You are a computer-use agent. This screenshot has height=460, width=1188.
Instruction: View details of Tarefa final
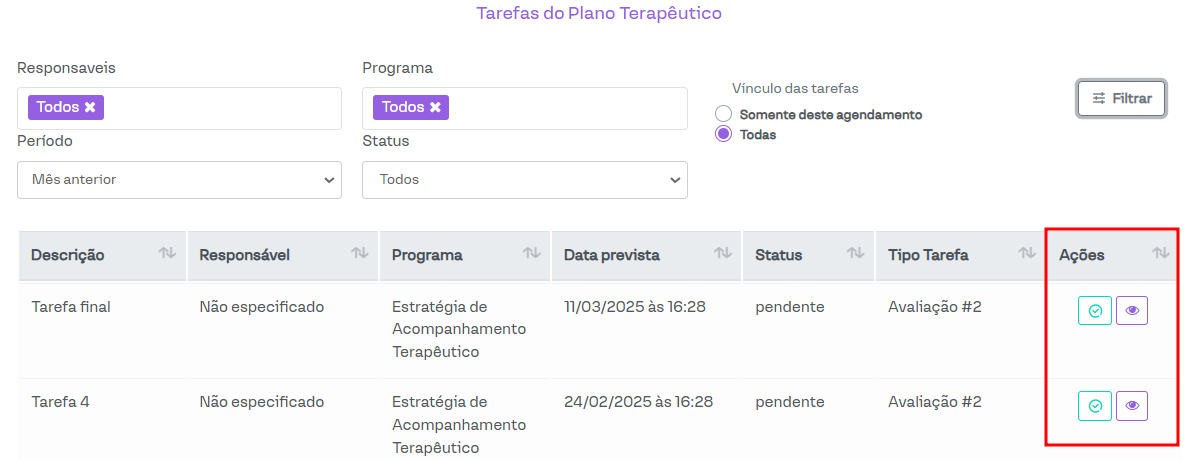[1132, 311]
